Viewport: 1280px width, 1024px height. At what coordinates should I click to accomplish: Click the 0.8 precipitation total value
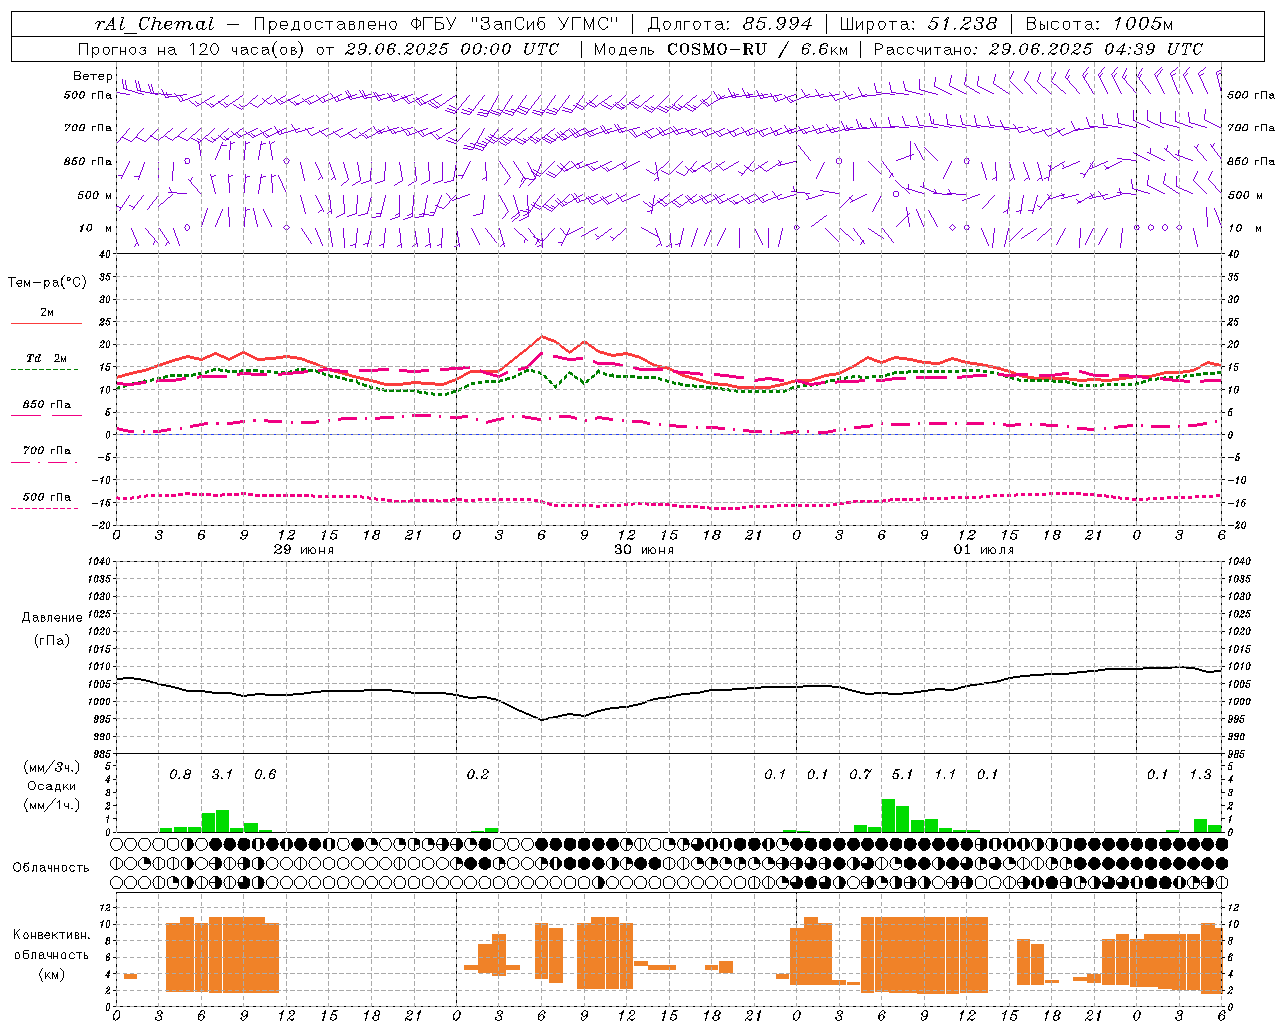[180, 774]
